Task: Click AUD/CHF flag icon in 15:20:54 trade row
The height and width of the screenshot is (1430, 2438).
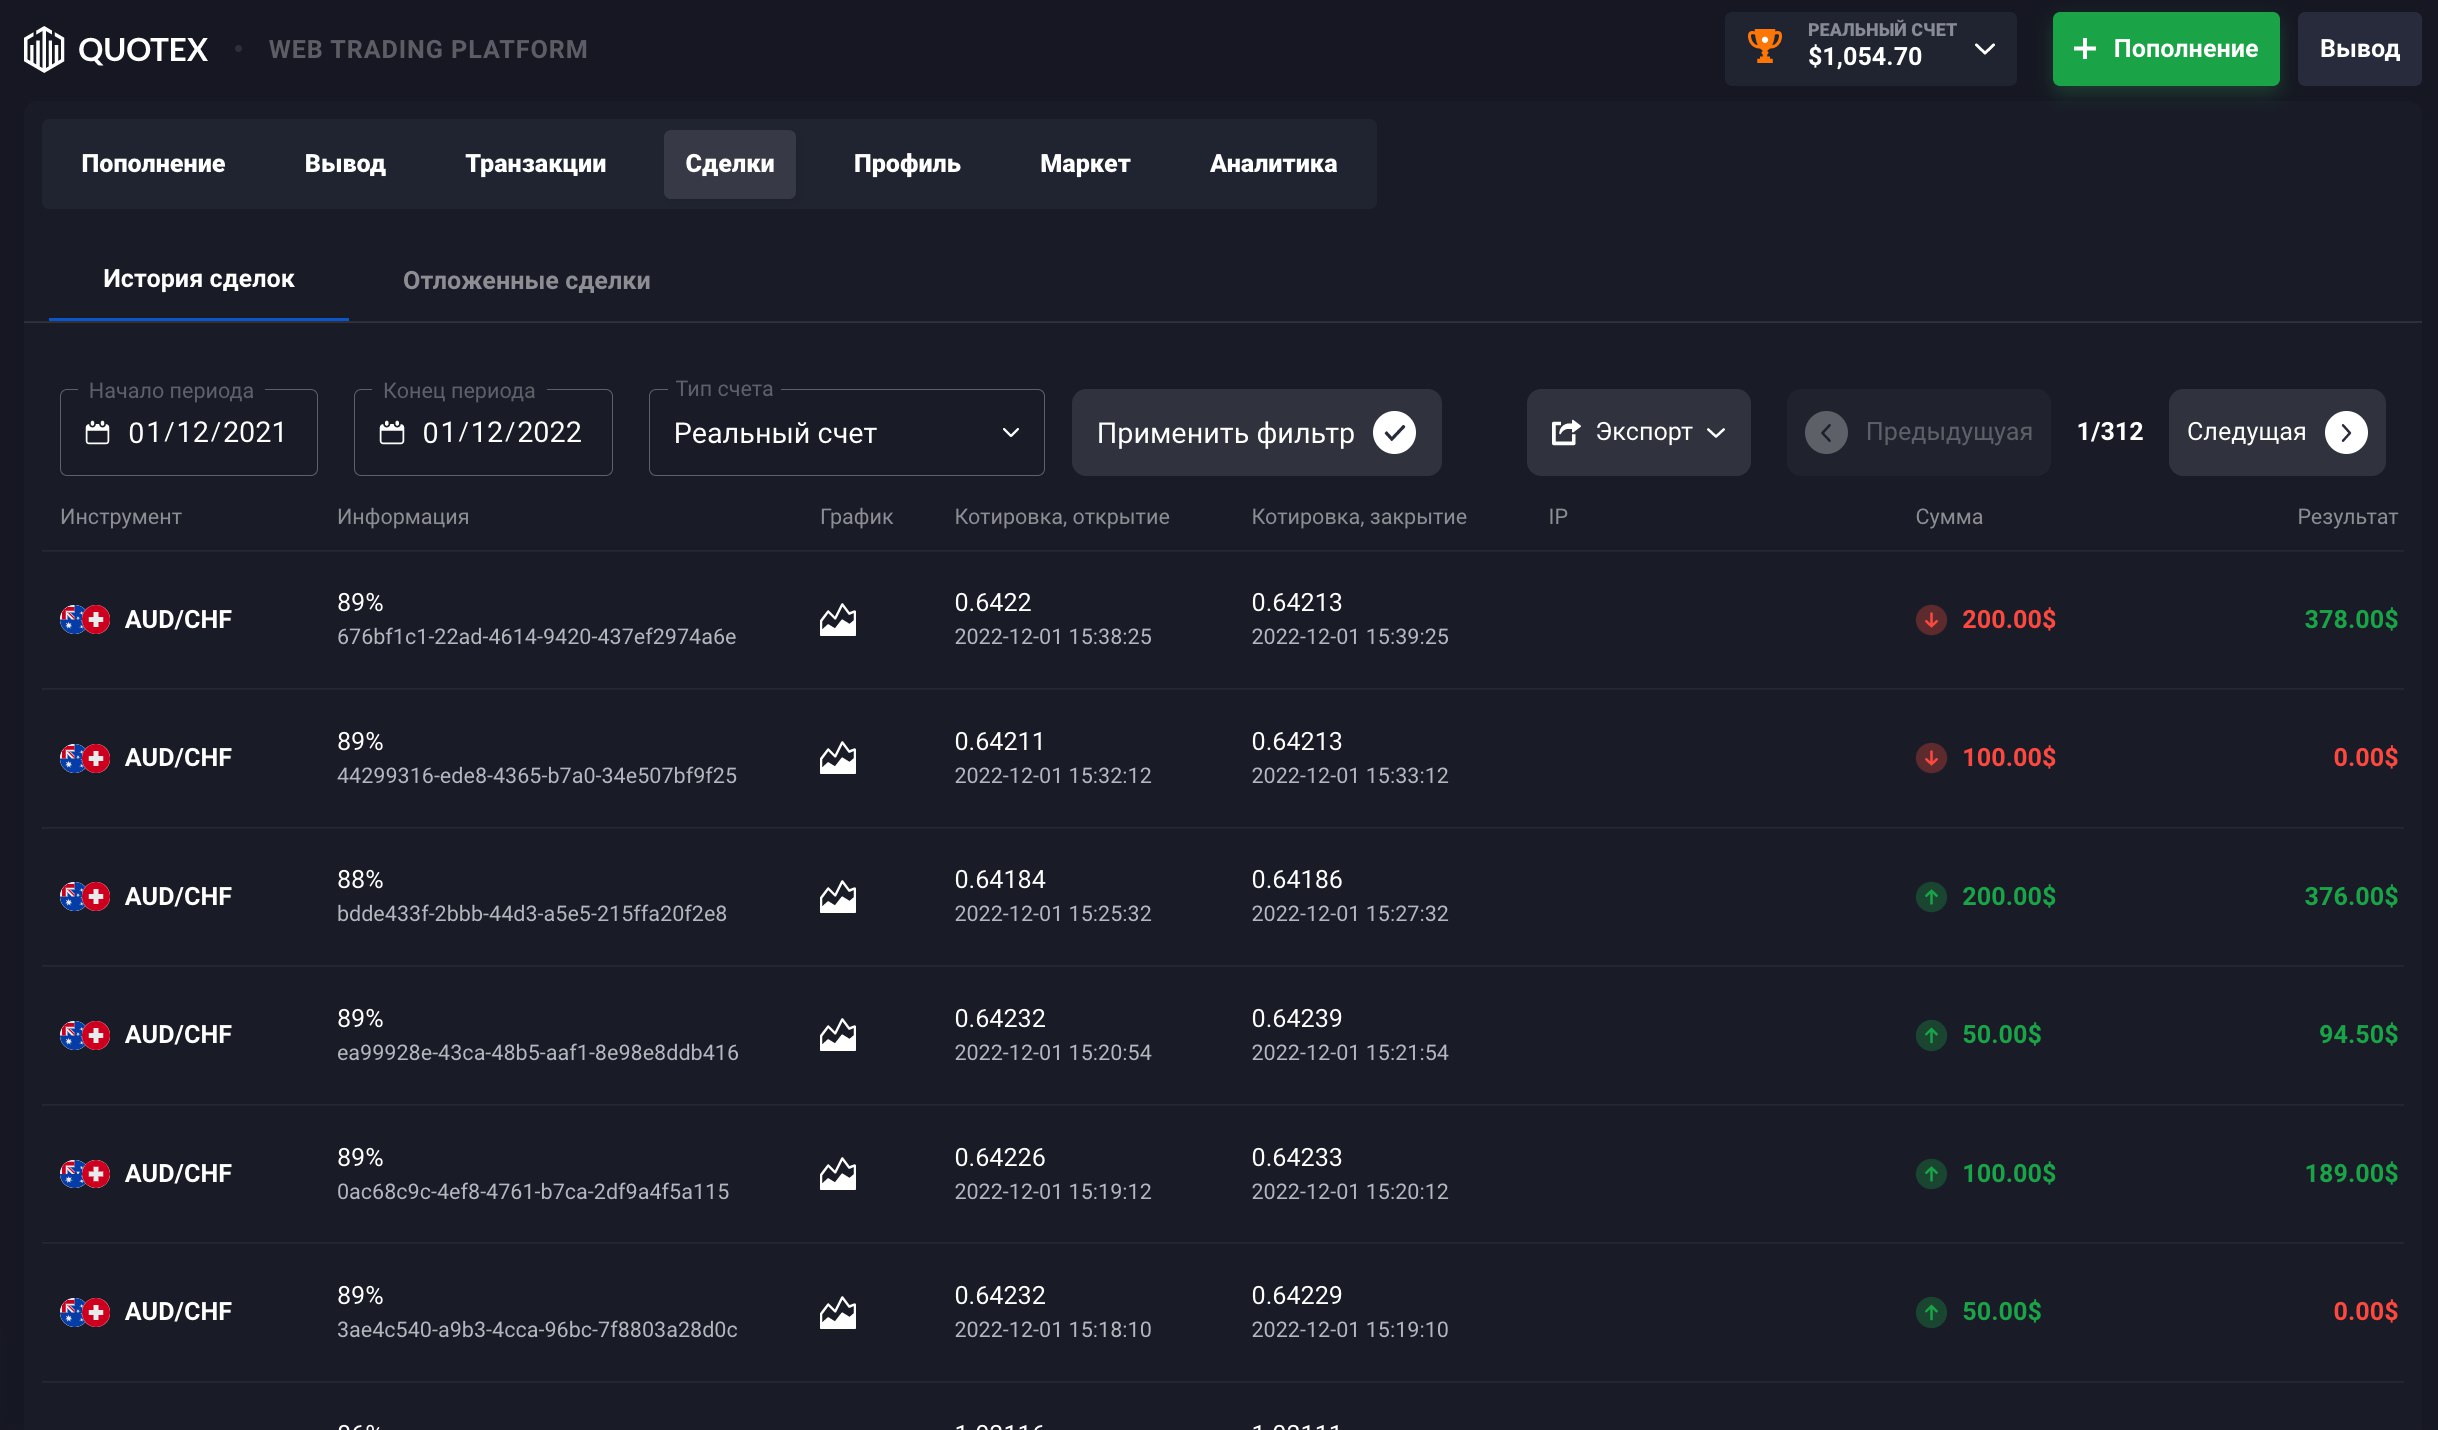Action: (85, 1035)
